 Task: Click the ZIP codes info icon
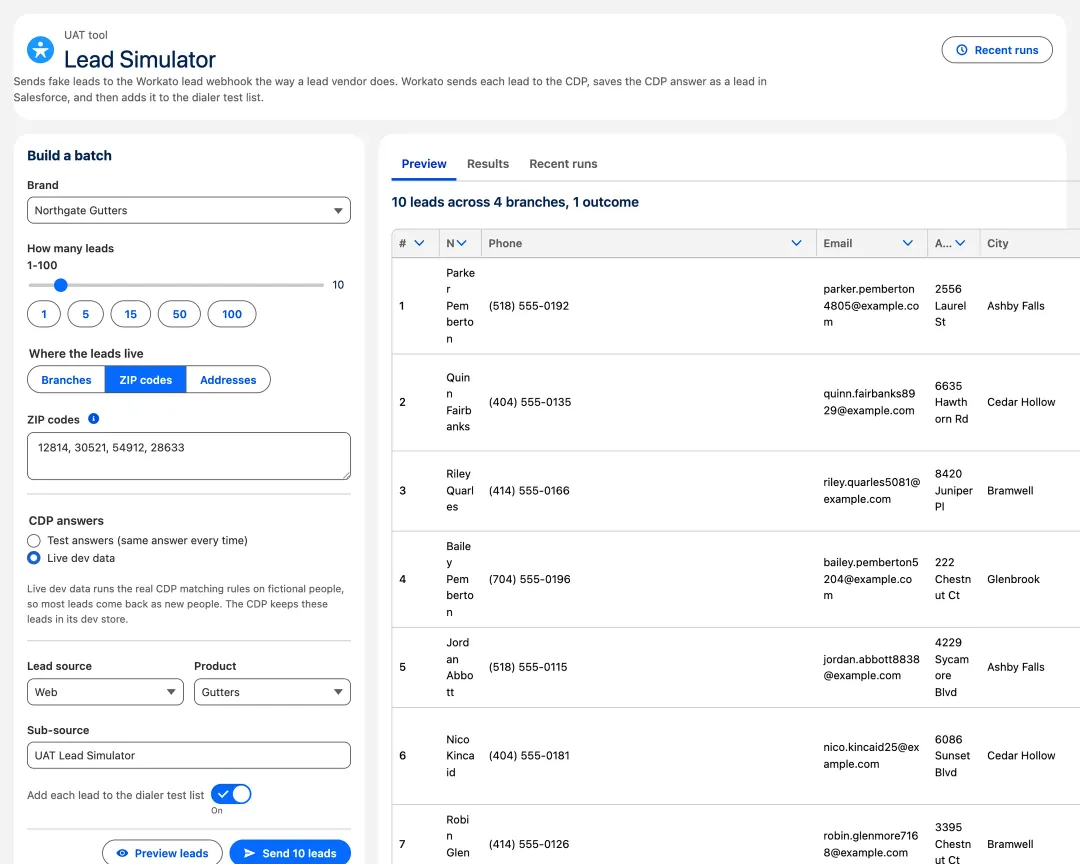tap(94, 418)
